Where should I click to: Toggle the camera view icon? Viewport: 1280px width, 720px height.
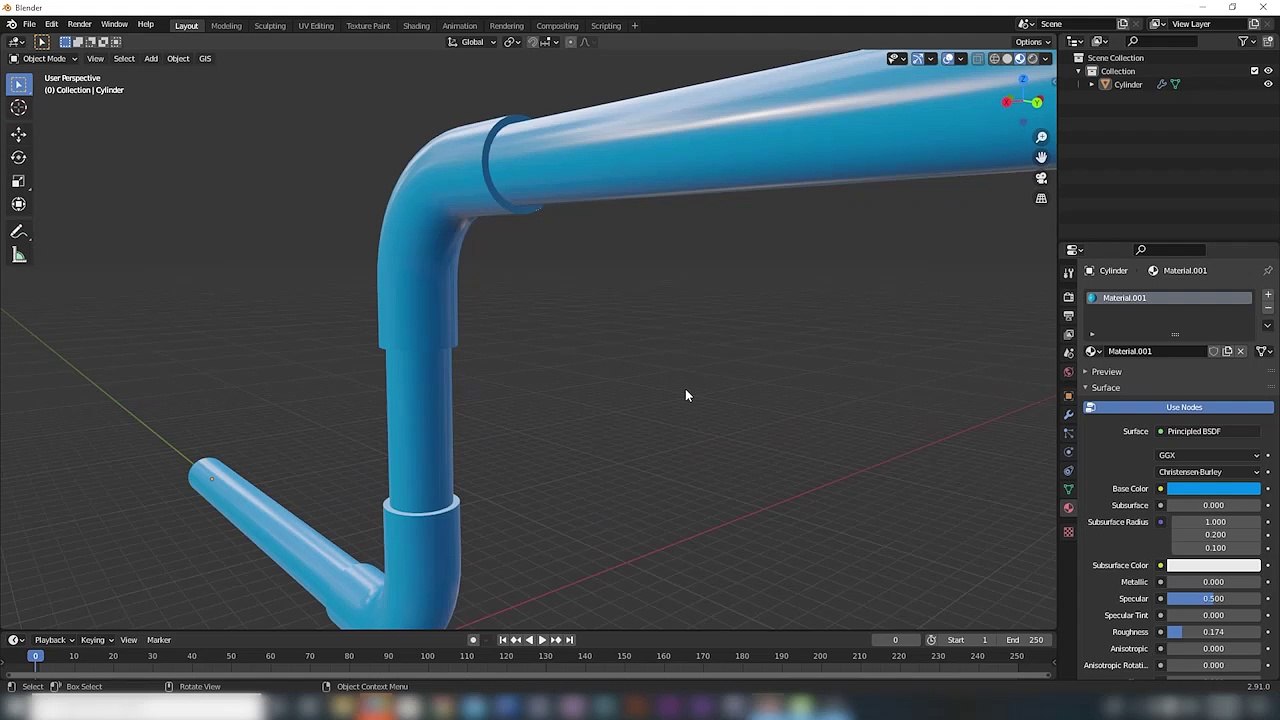pos(1041,178)
